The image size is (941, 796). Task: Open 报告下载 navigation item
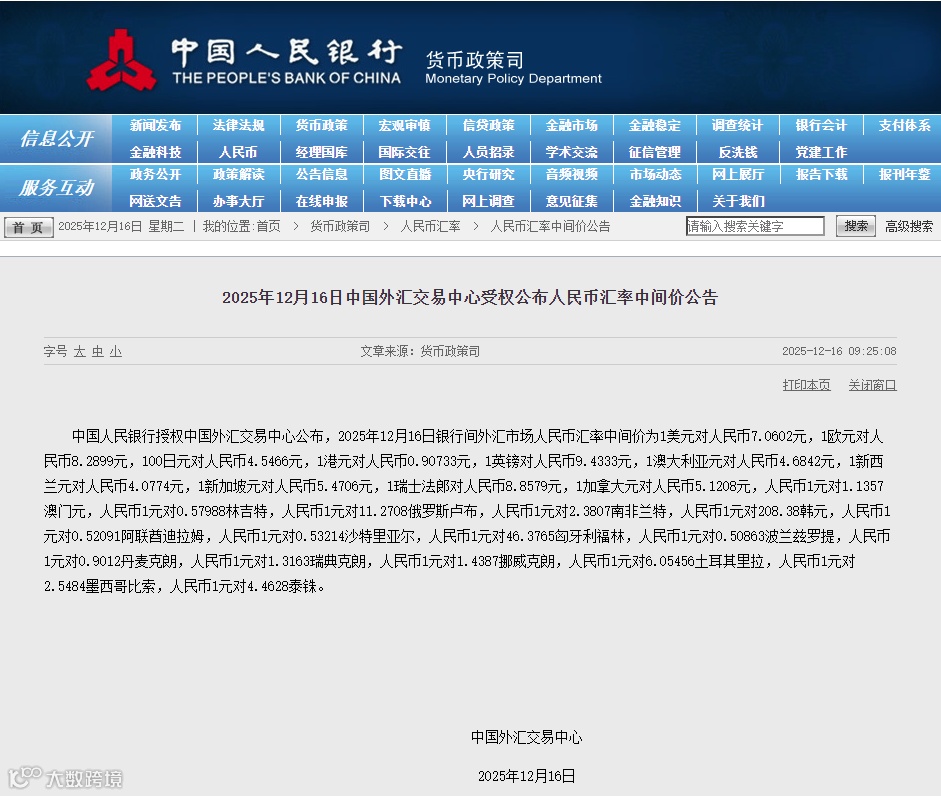821,175
